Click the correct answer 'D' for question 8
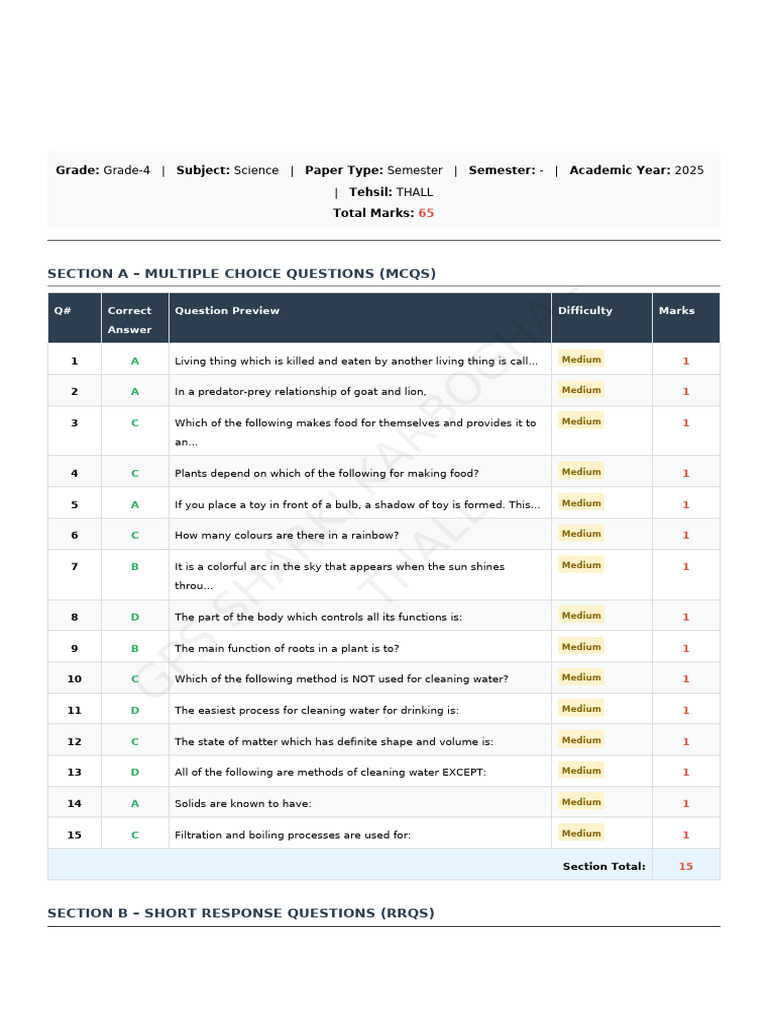Image resolution: width=768 pixels, height=1024 pixels. pos(135,616)
